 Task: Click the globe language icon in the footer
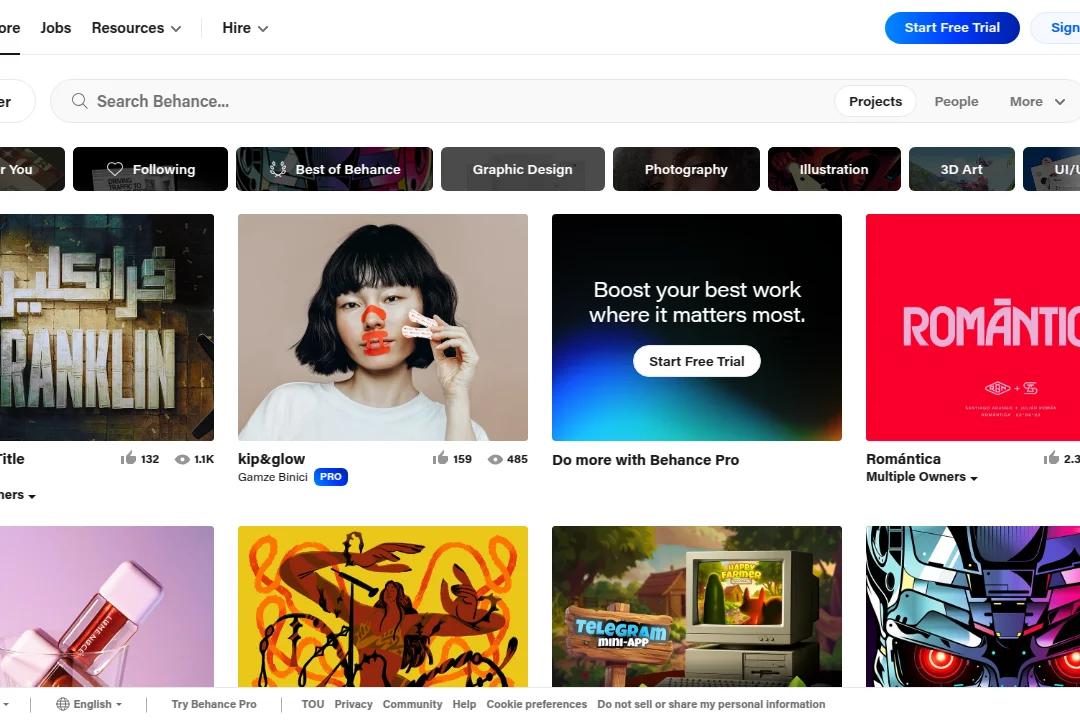pyautogui.click(x=62, y=704)
